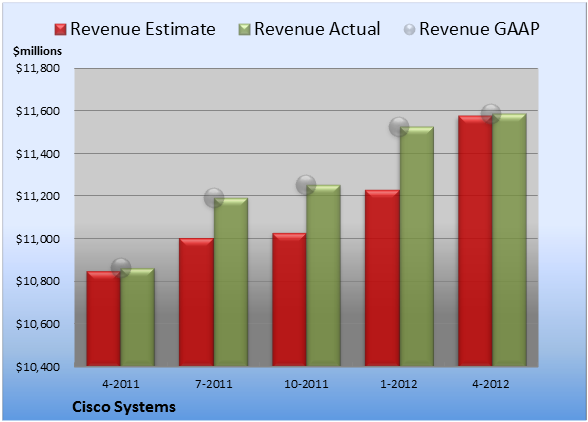Select the 'Revenue GAAP' legend label
The width and height of the screenshot is (588, 422).
[x=480, y=29]
